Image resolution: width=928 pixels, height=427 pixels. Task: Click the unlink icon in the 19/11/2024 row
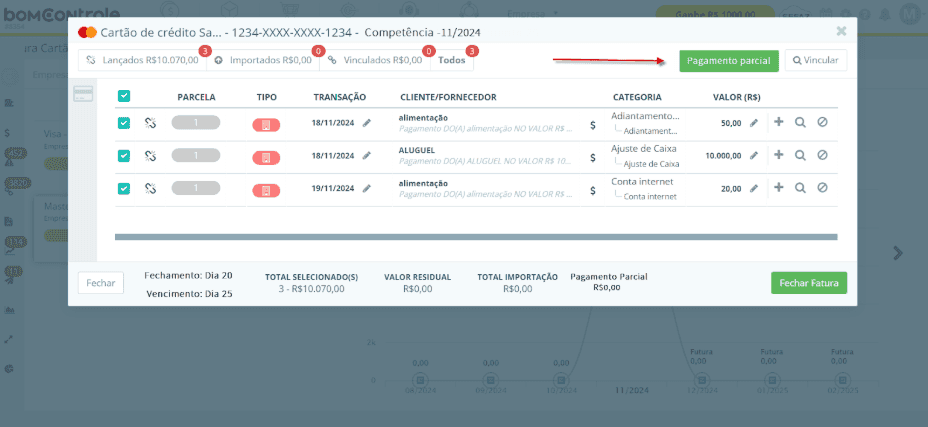150,188
